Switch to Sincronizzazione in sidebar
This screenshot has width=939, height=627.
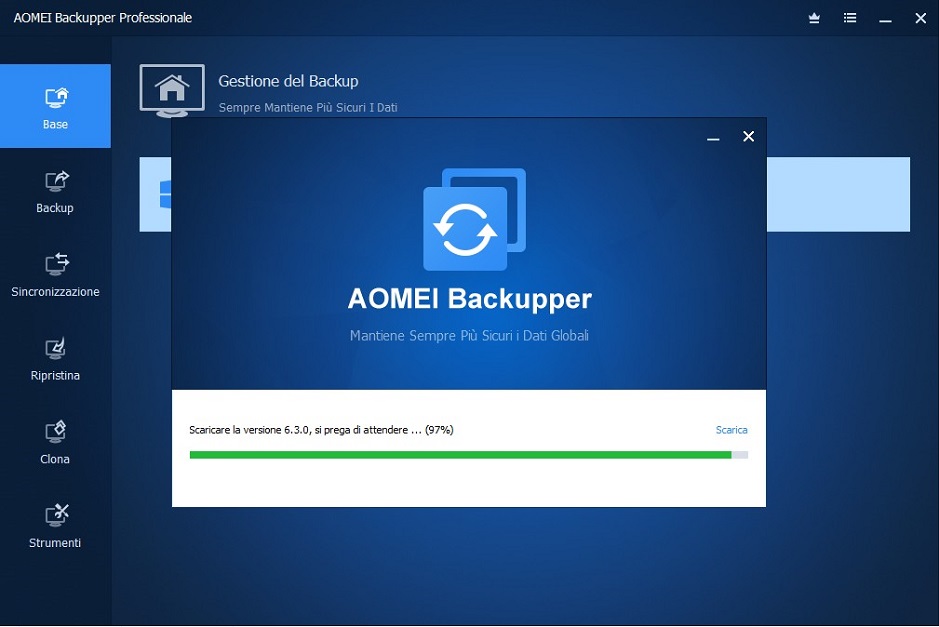55,275
